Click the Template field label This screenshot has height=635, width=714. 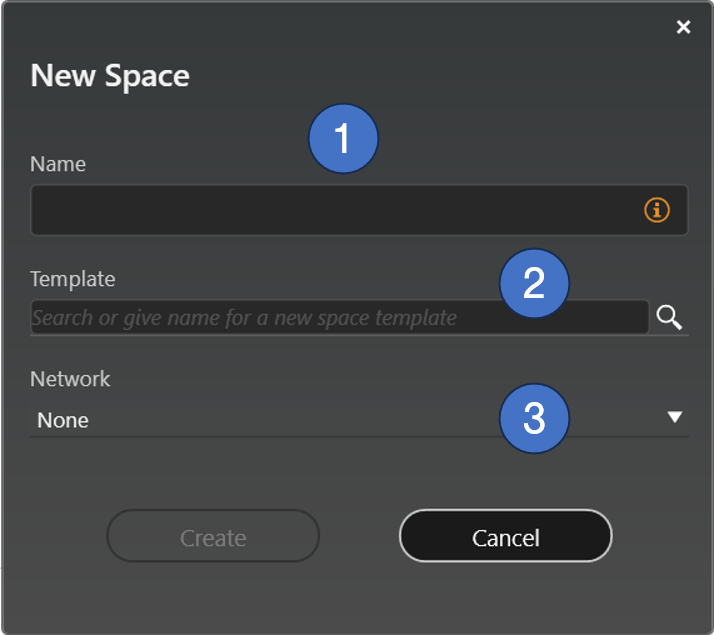[x=73, y=279]
